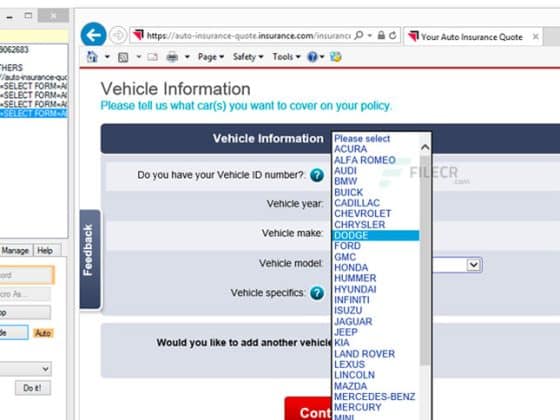
Task: Select JEEP in make list
Action: tap(346, 332)
